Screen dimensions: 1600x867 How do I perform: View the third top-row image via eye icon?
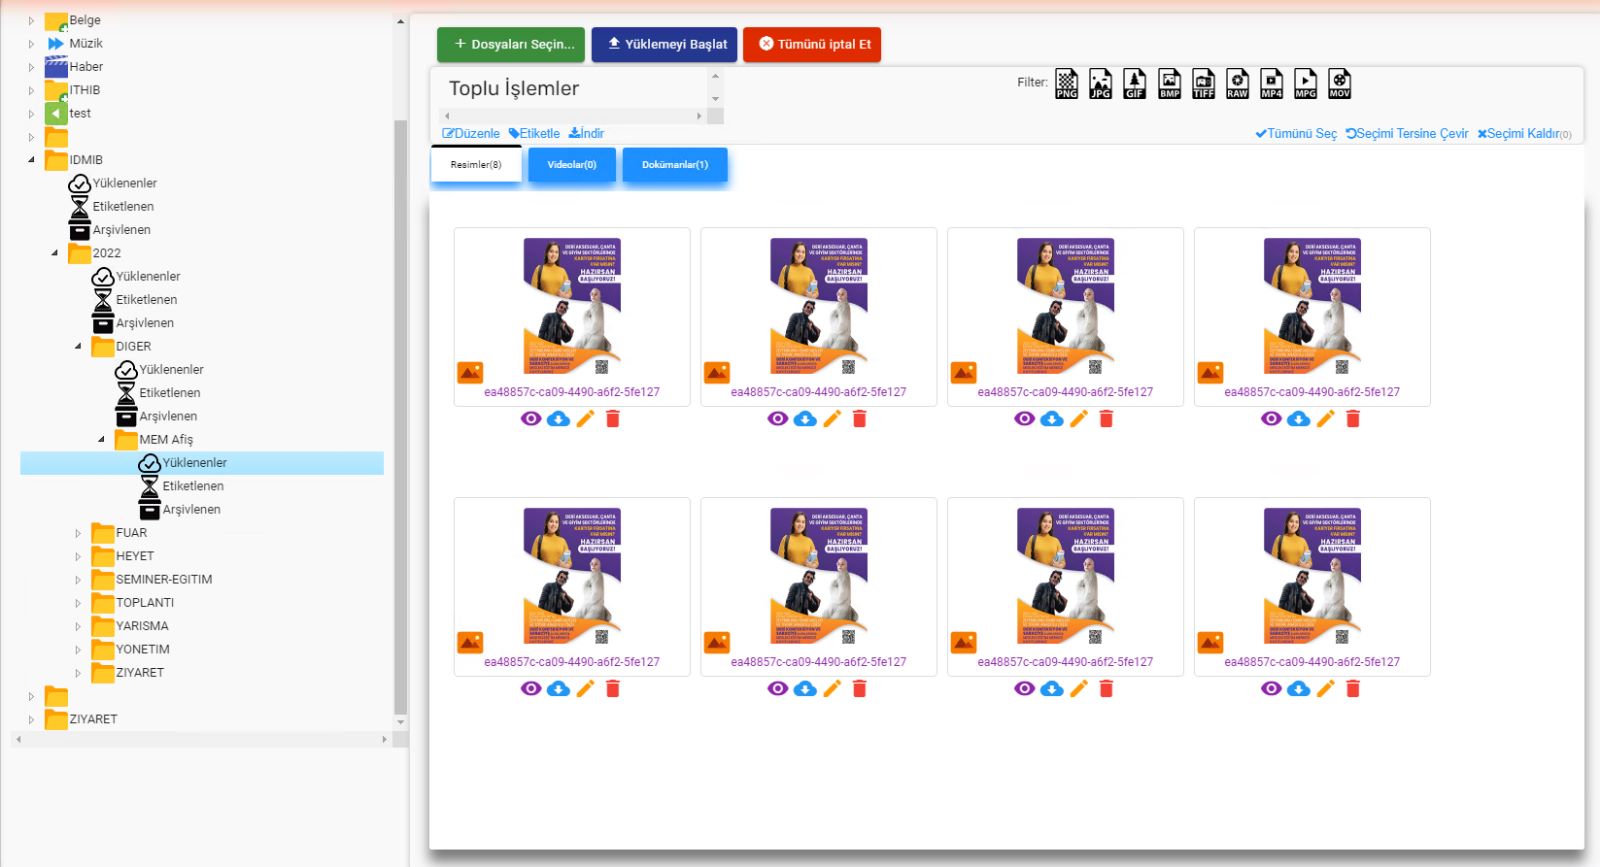(1024, 419)
